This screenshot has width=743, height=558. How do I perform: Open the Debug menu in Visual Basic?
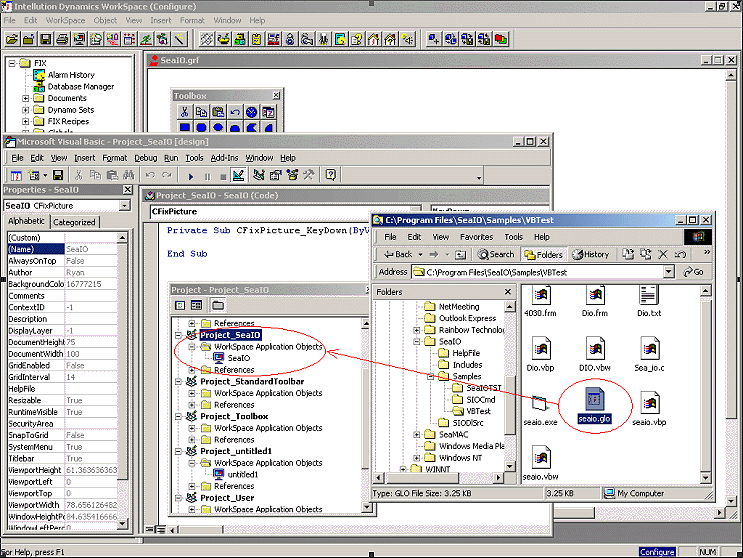pos(145,158)
